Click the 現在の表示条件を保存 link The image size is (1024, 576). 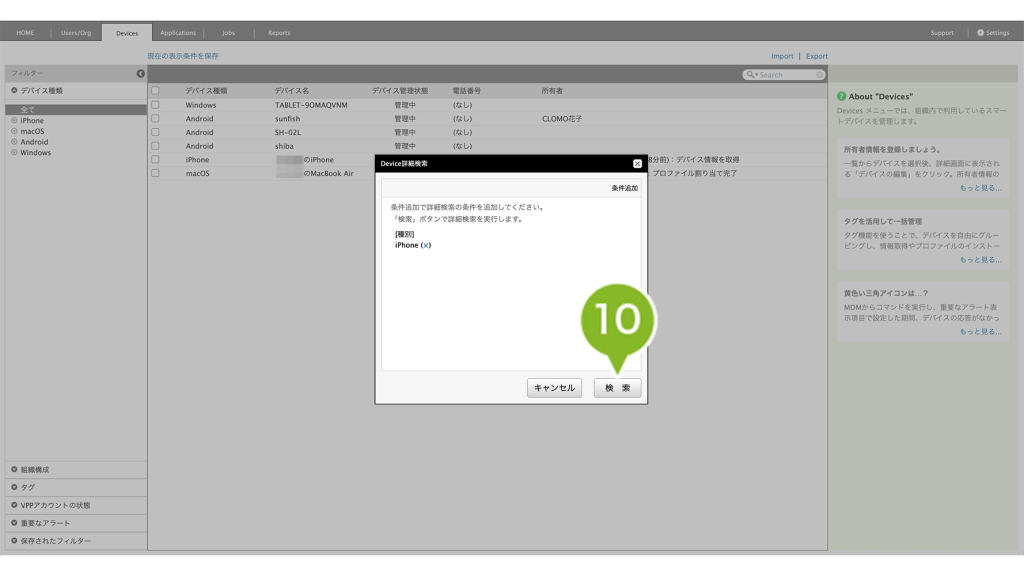tap(183, 56)
